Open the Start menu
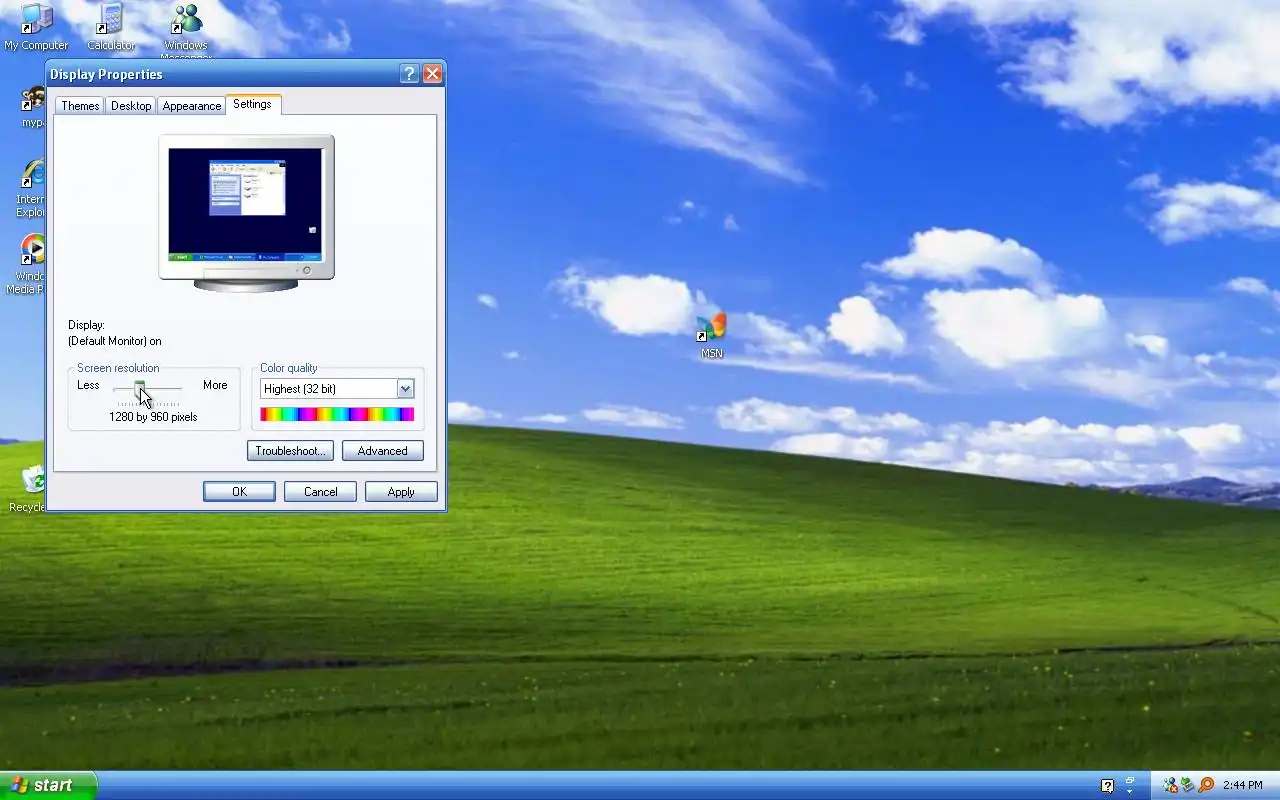 point(48,785)
